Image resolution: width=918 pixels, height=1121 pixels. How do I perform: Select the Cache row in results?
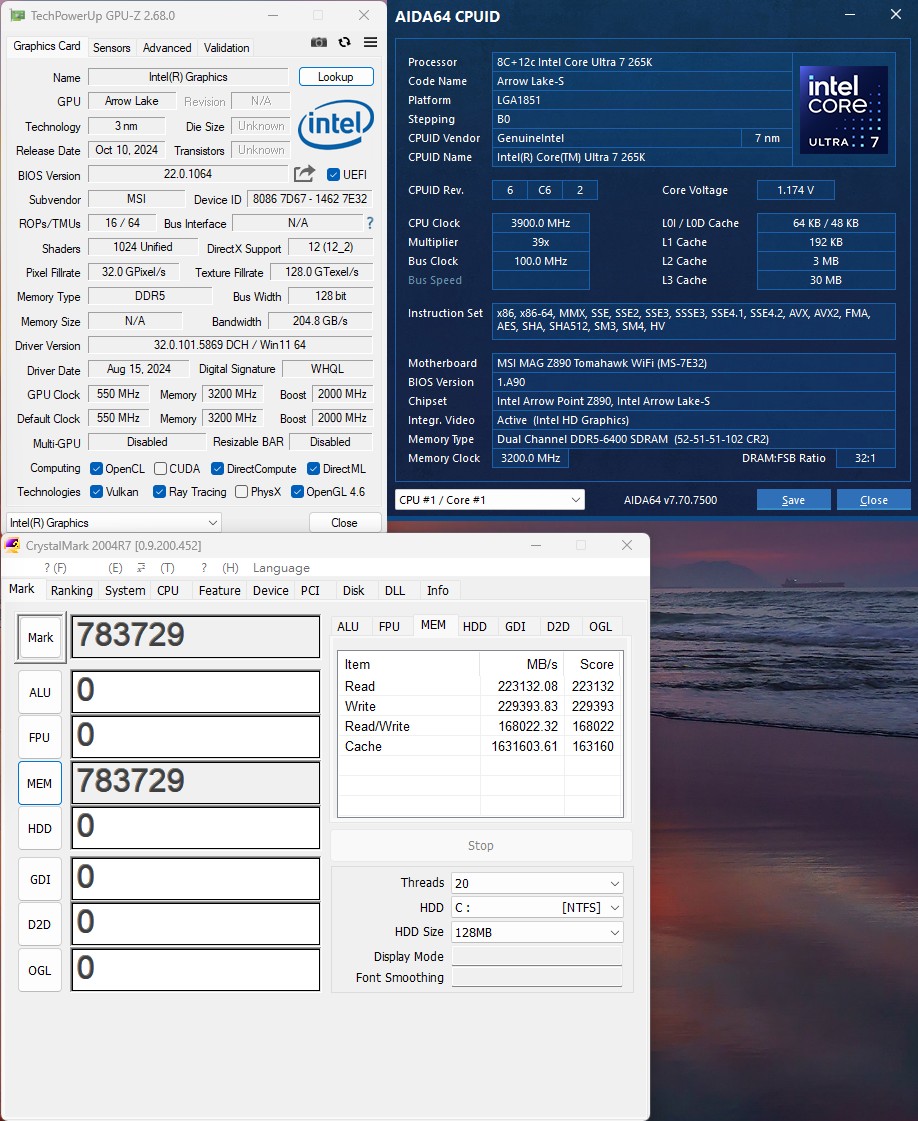tap(480, 746)
